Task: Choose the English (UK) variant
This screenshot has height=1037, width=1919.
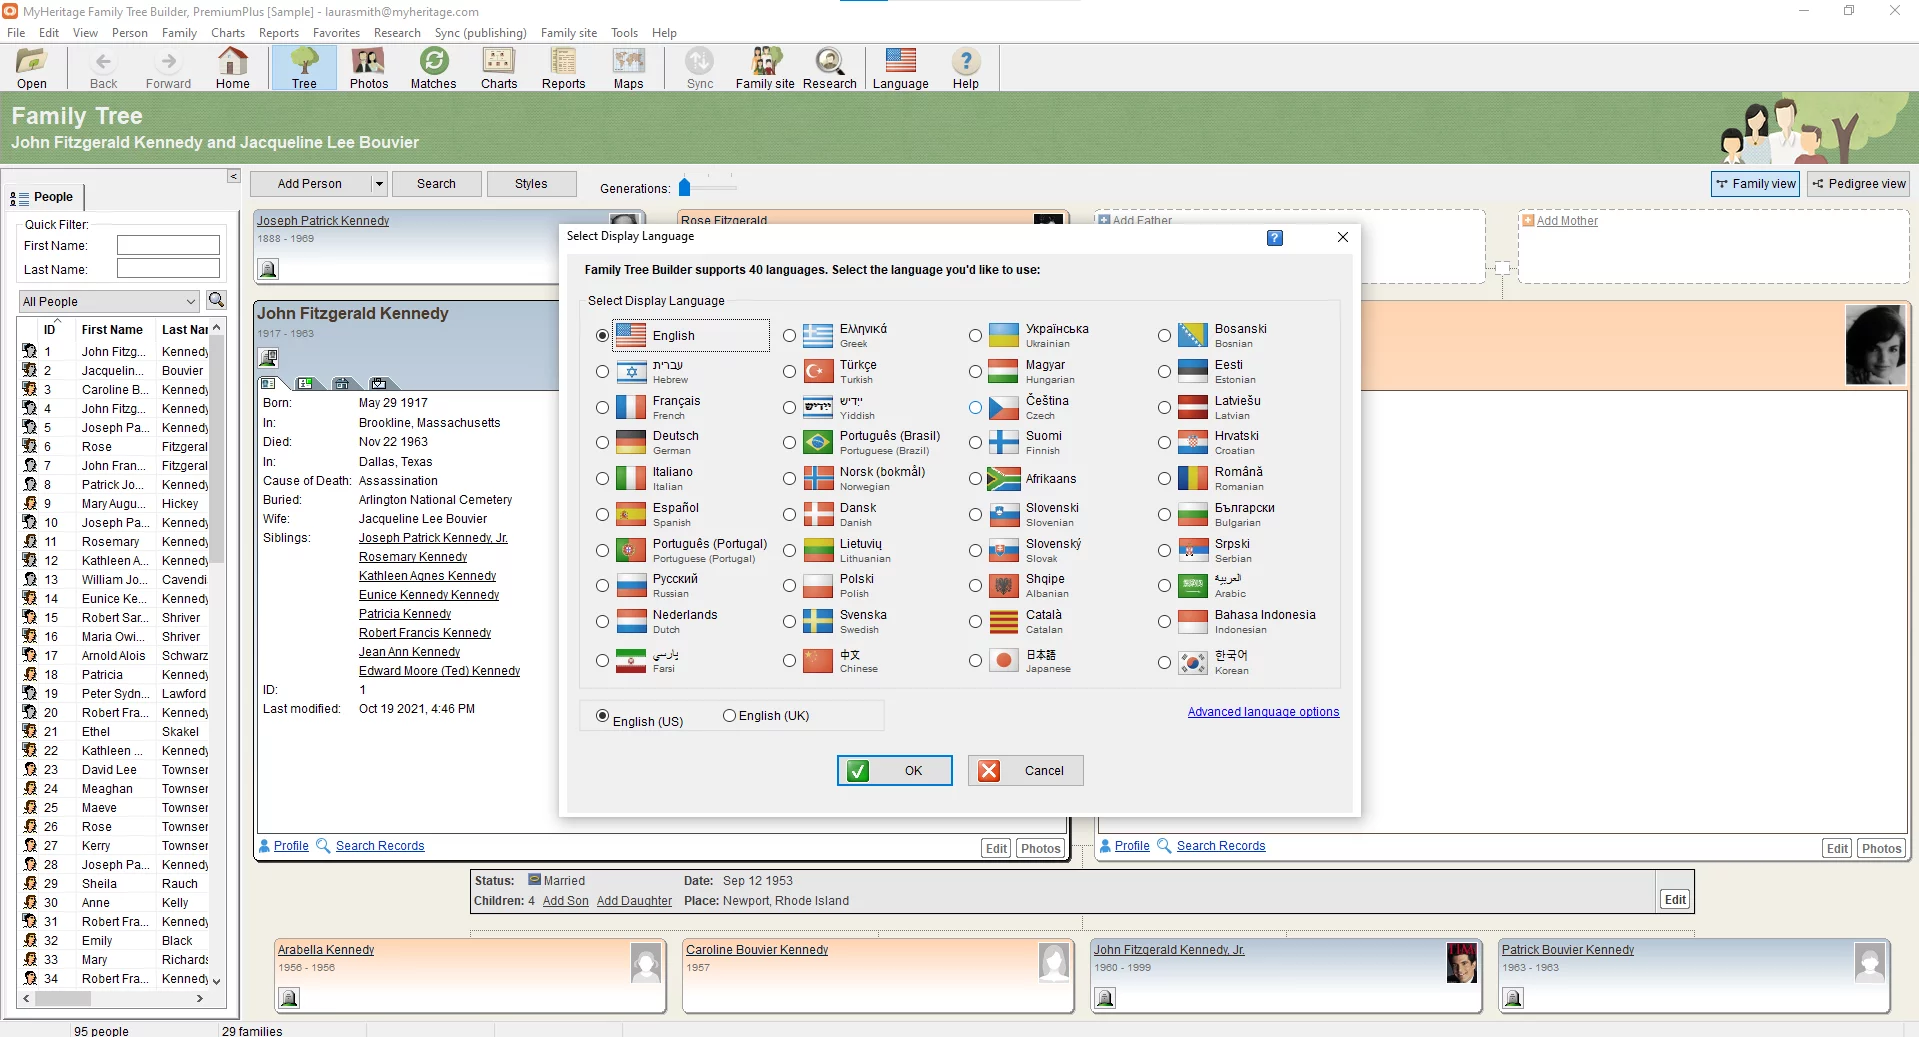Action: [x=729, y=716]
